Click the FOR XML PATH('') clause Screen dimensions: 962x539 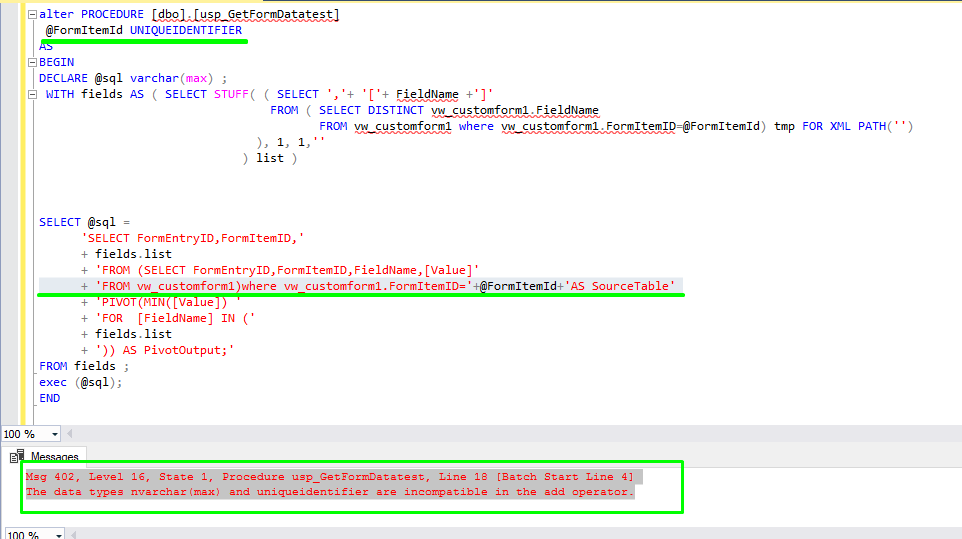[x=857, y=126]
